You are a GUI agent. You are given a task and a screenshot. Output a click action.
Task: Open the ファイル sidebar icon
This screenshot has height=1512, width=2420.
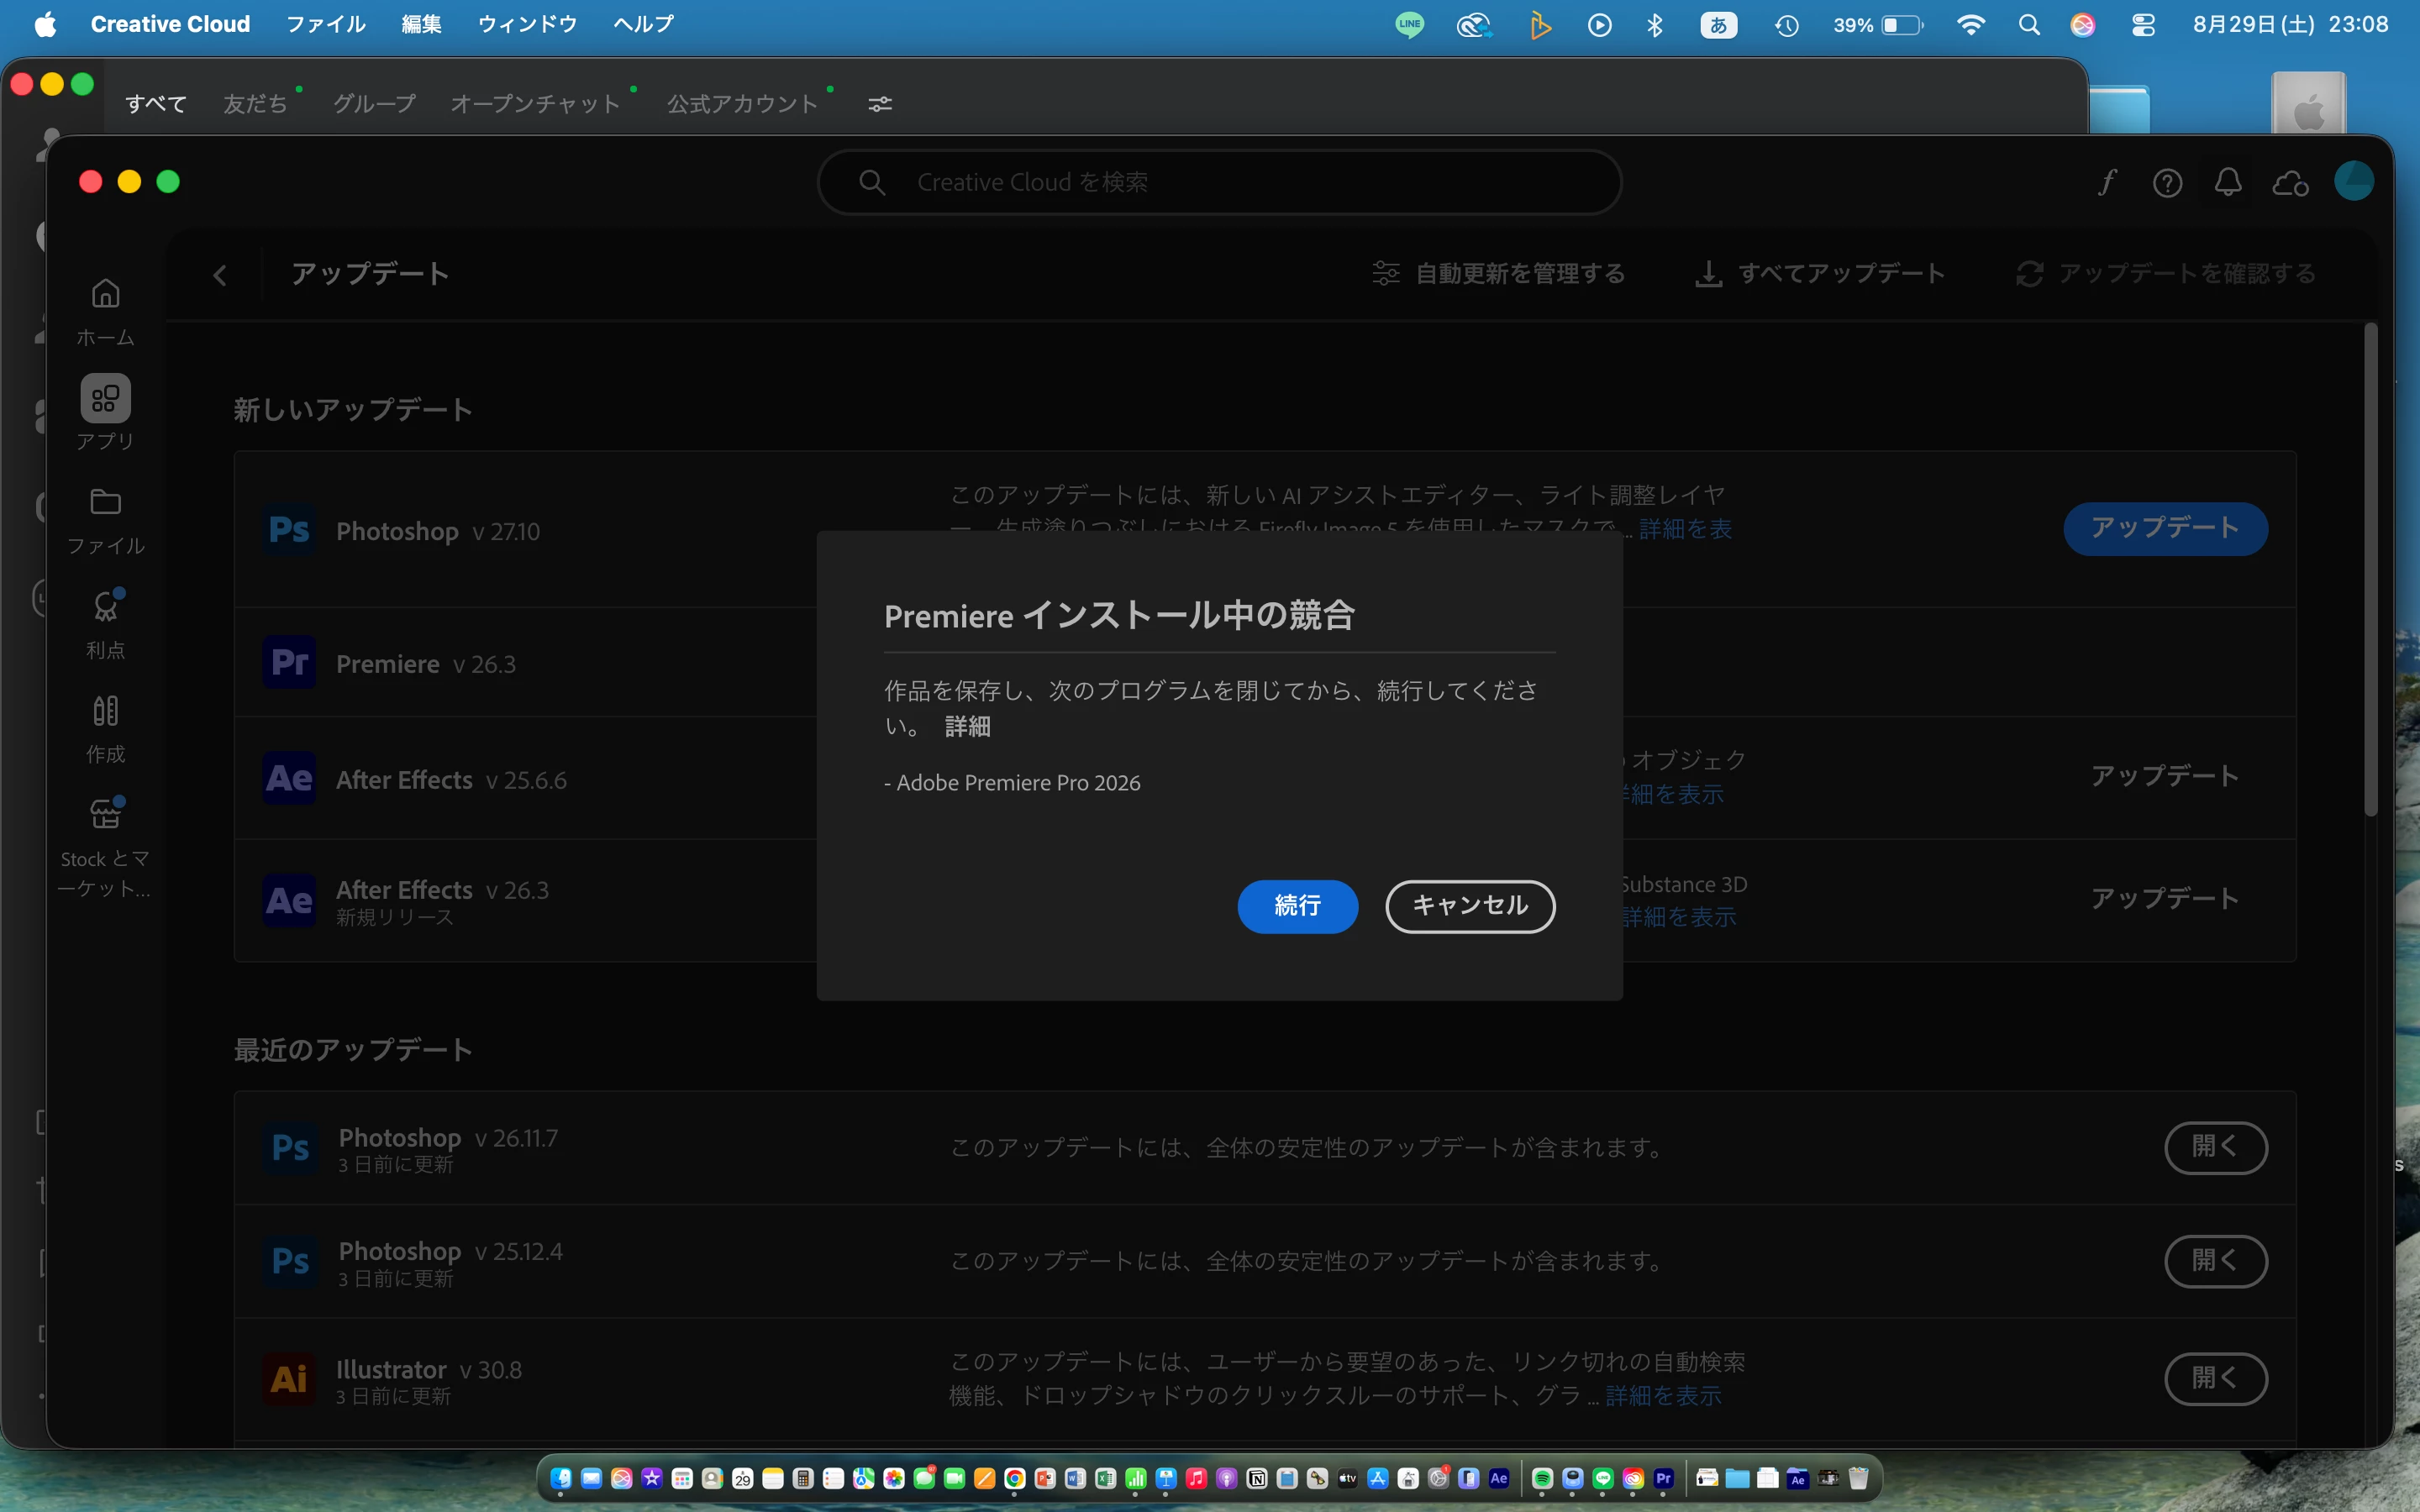coord(105,520)
